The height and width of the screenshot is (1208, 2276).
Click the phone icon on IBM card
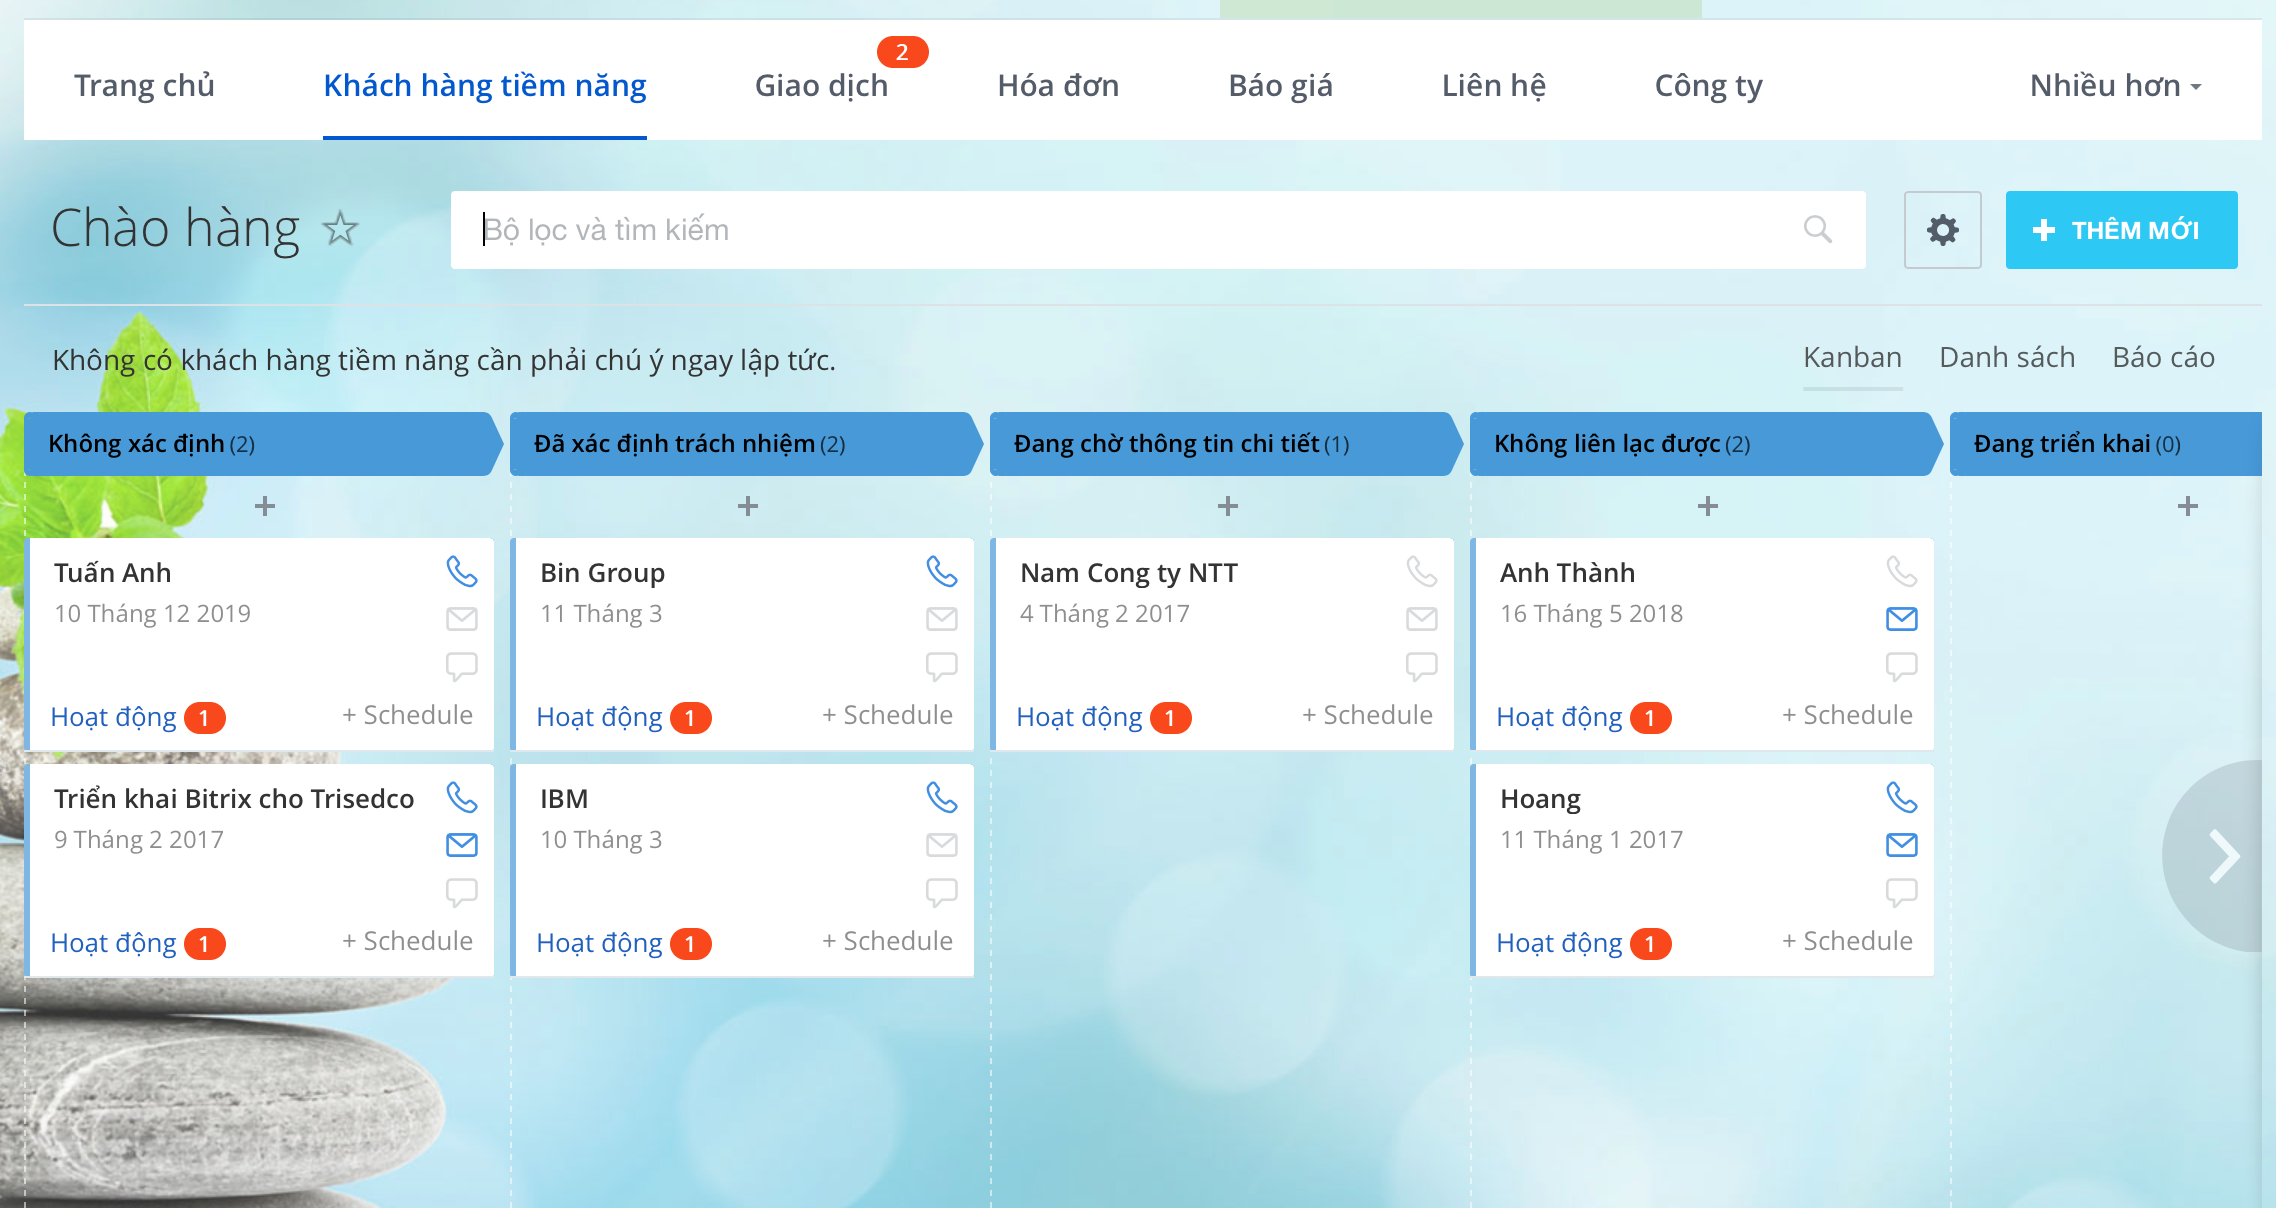[x=941, y=798]
